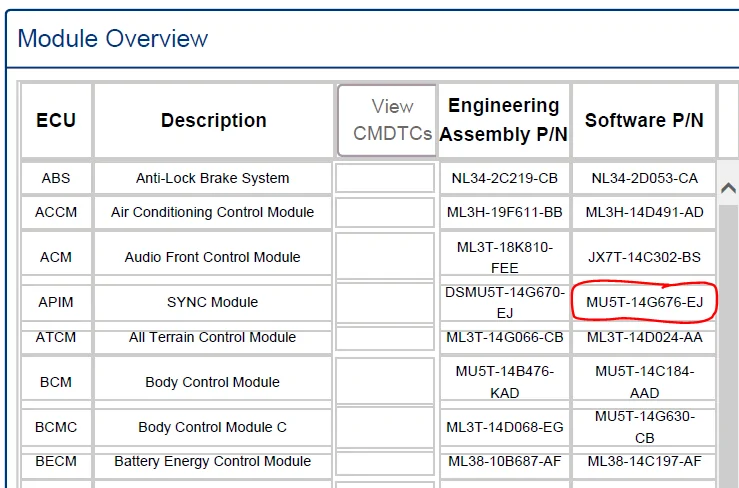This screenshot has height=488, width=739.
Task: Click the vertical scrollbar track in the table
Action: tap(728, 330)
